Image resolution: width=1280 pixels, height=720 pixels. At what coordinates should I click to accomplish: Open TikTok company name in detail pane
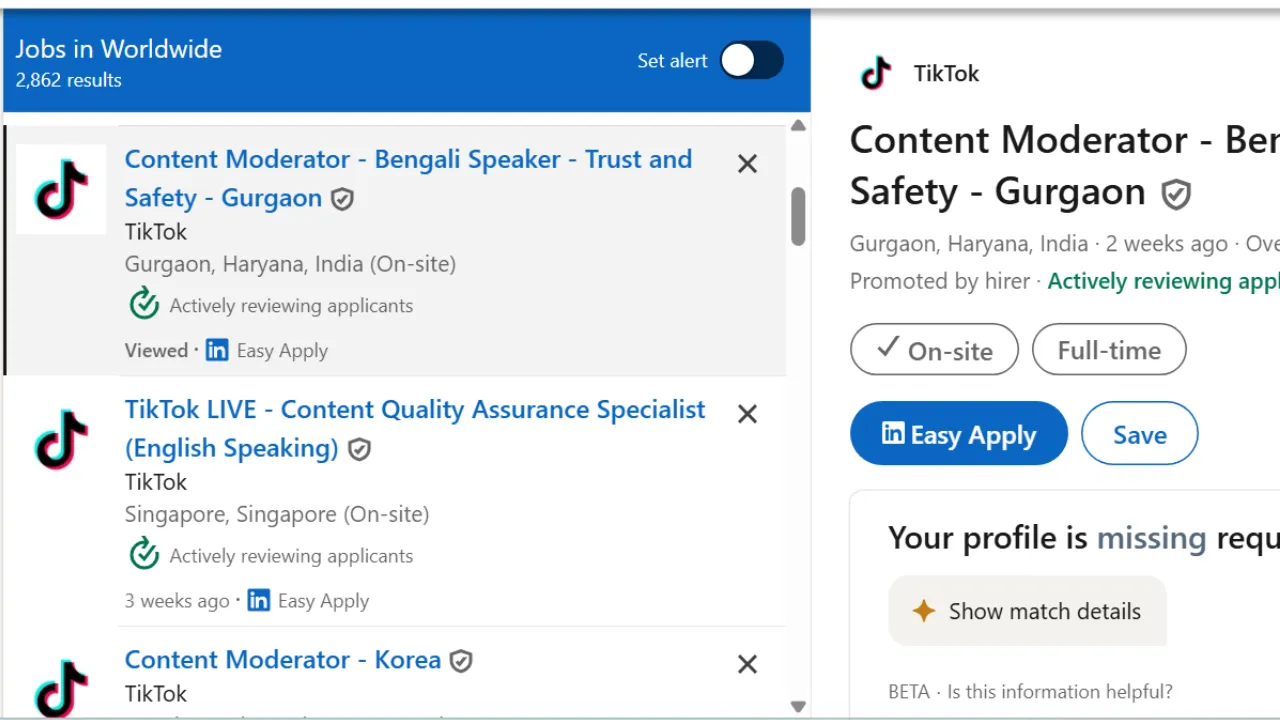point(946,73)
